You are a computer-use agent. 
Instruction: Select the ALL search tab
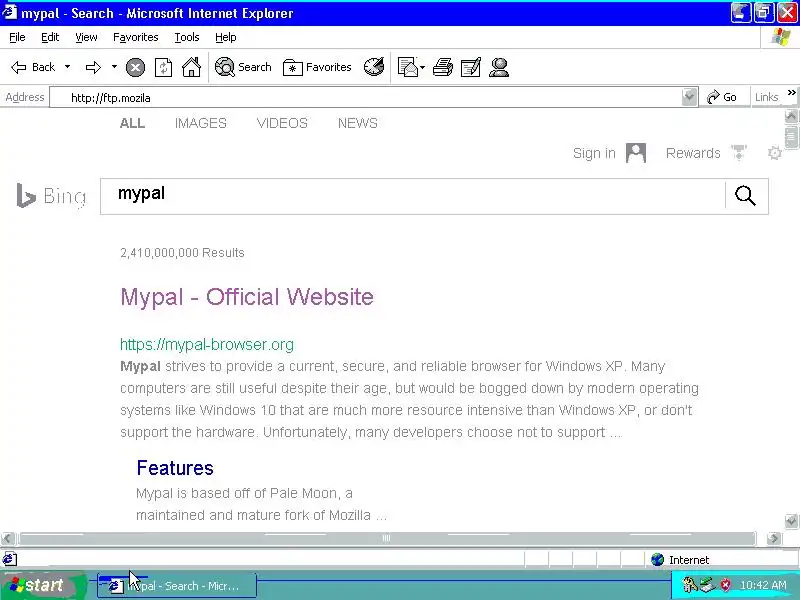pyautogui.click(x=132, y=123)
